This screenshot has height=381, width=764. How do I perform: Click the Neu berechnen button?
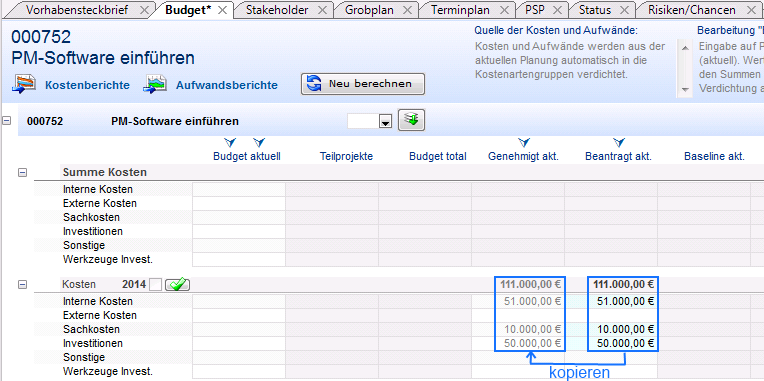pos(363,84)
